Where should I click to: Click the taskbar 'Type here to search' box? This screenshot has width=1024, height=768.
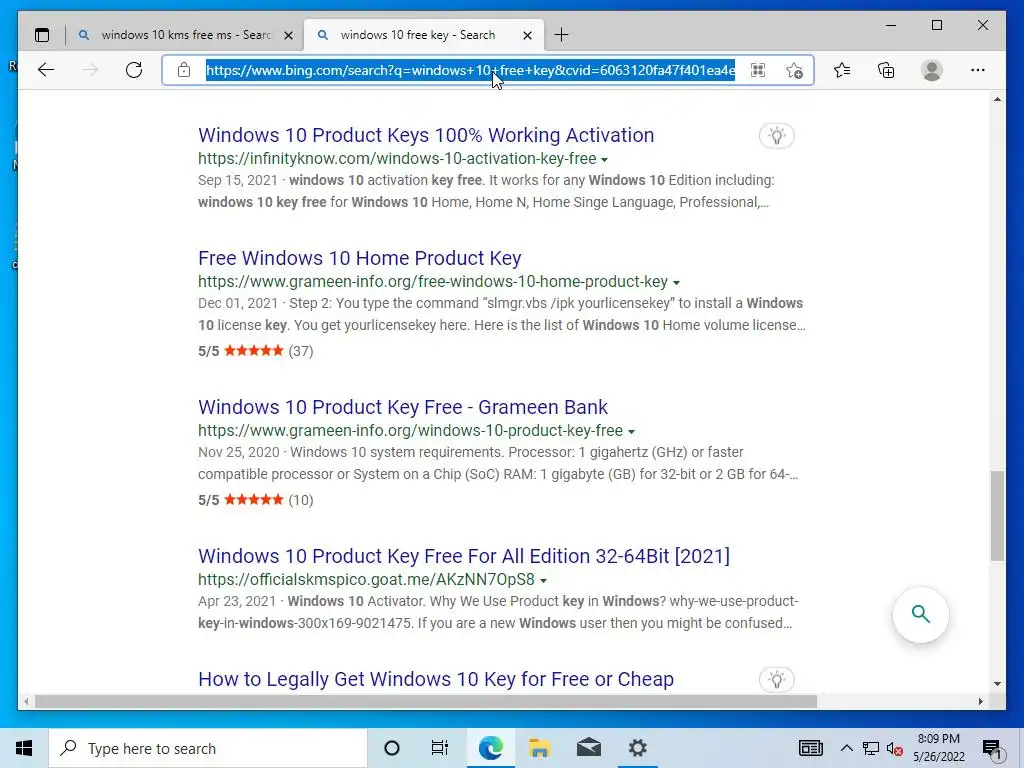click(208, 748)
